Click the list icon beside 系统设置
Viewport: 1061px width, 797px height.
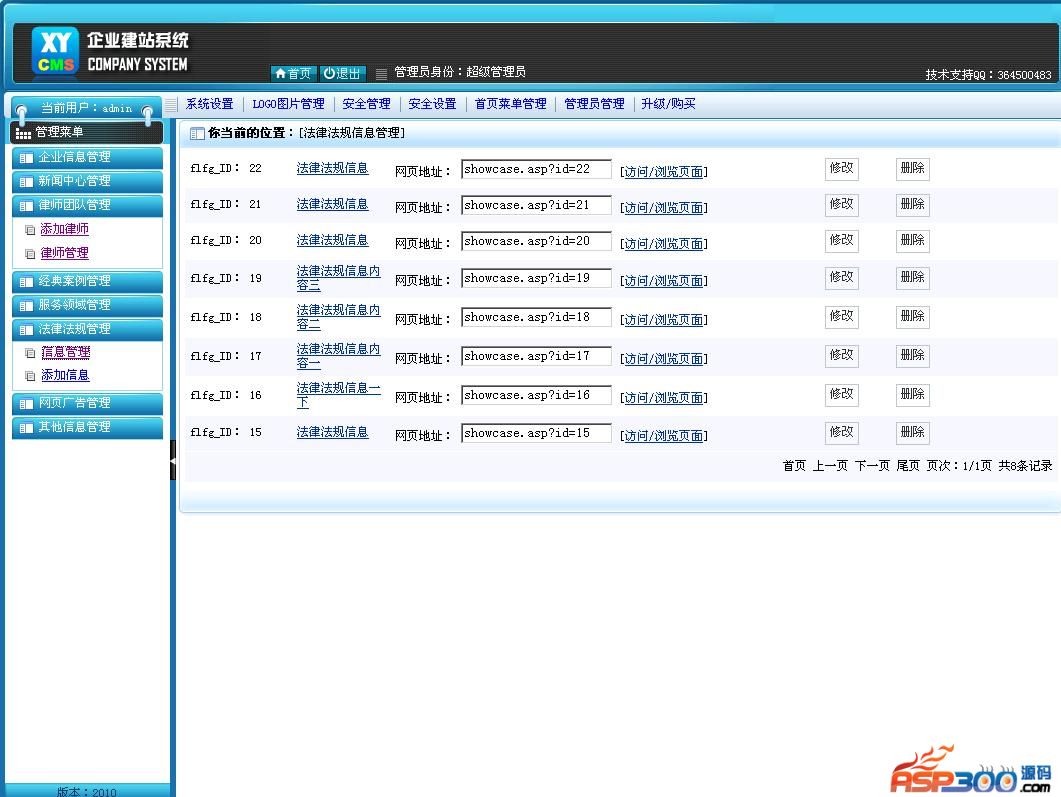pos(172,104)
